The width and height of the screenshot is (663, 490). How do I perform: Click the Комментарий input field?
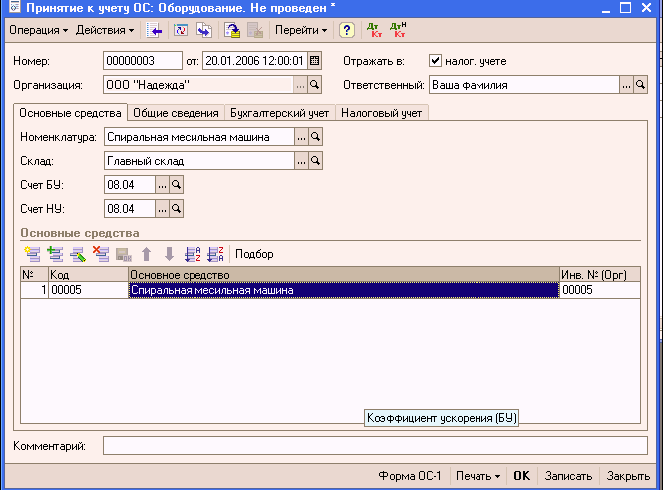(374, 445)
